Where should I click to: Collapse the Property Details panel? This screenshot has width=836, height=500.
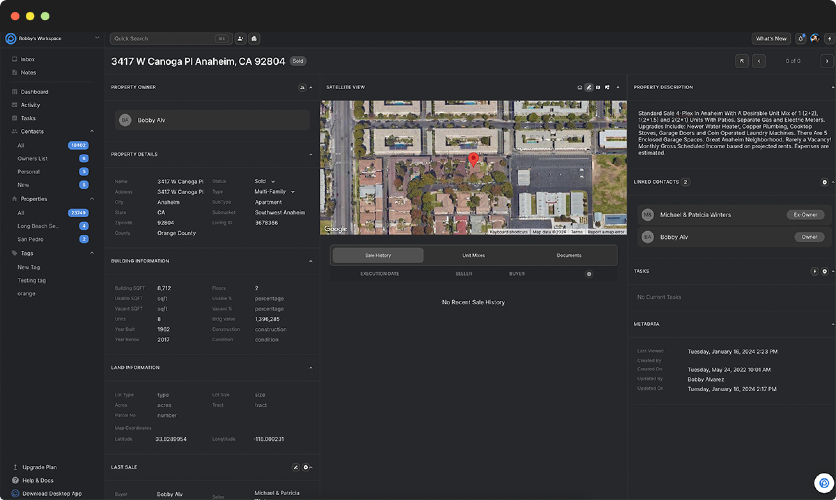click(311, 154)
